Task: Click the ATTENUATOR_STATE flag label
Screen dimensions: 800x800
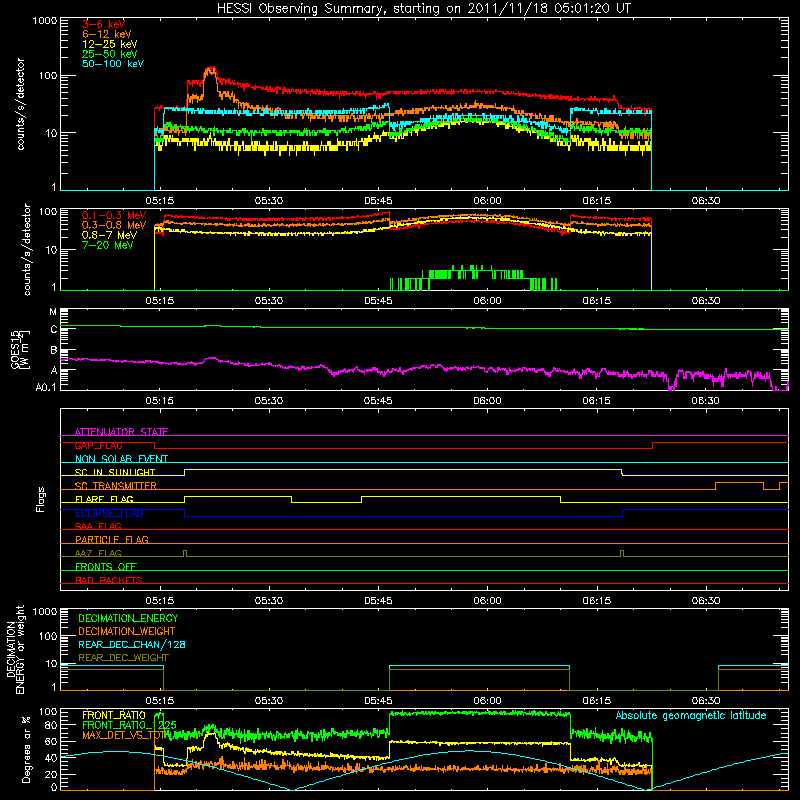Action: [121, 432]
